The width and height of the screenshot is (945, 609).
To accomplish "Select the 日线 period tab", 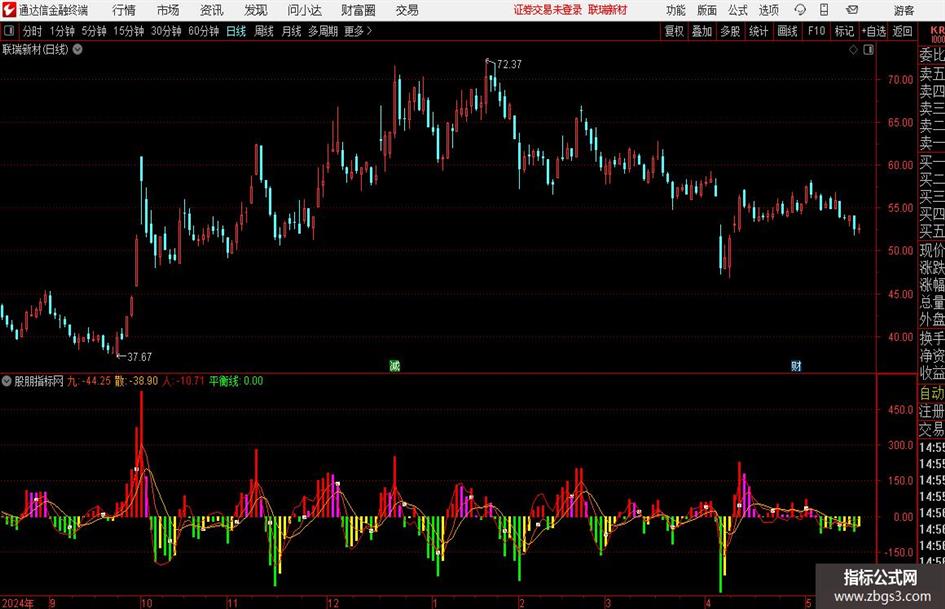I will [x=236, y=31].
